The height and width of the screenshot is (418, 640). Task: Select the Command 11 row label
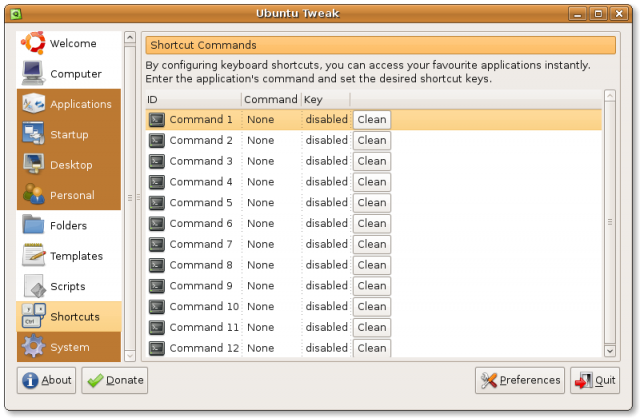pos(204,327)
